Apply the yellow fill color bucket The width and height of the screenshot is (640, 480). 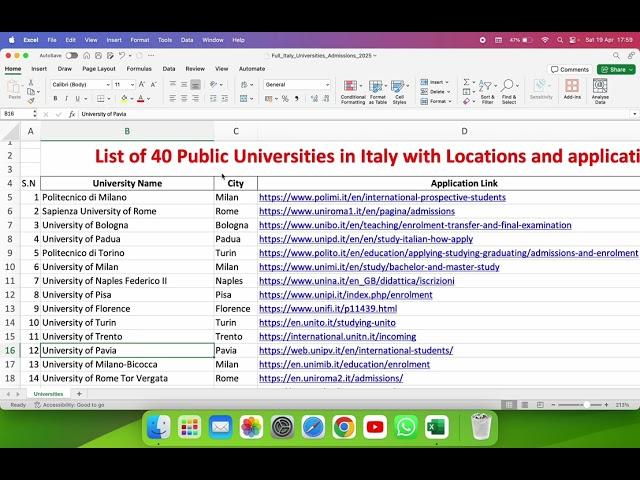pos(124,98)
